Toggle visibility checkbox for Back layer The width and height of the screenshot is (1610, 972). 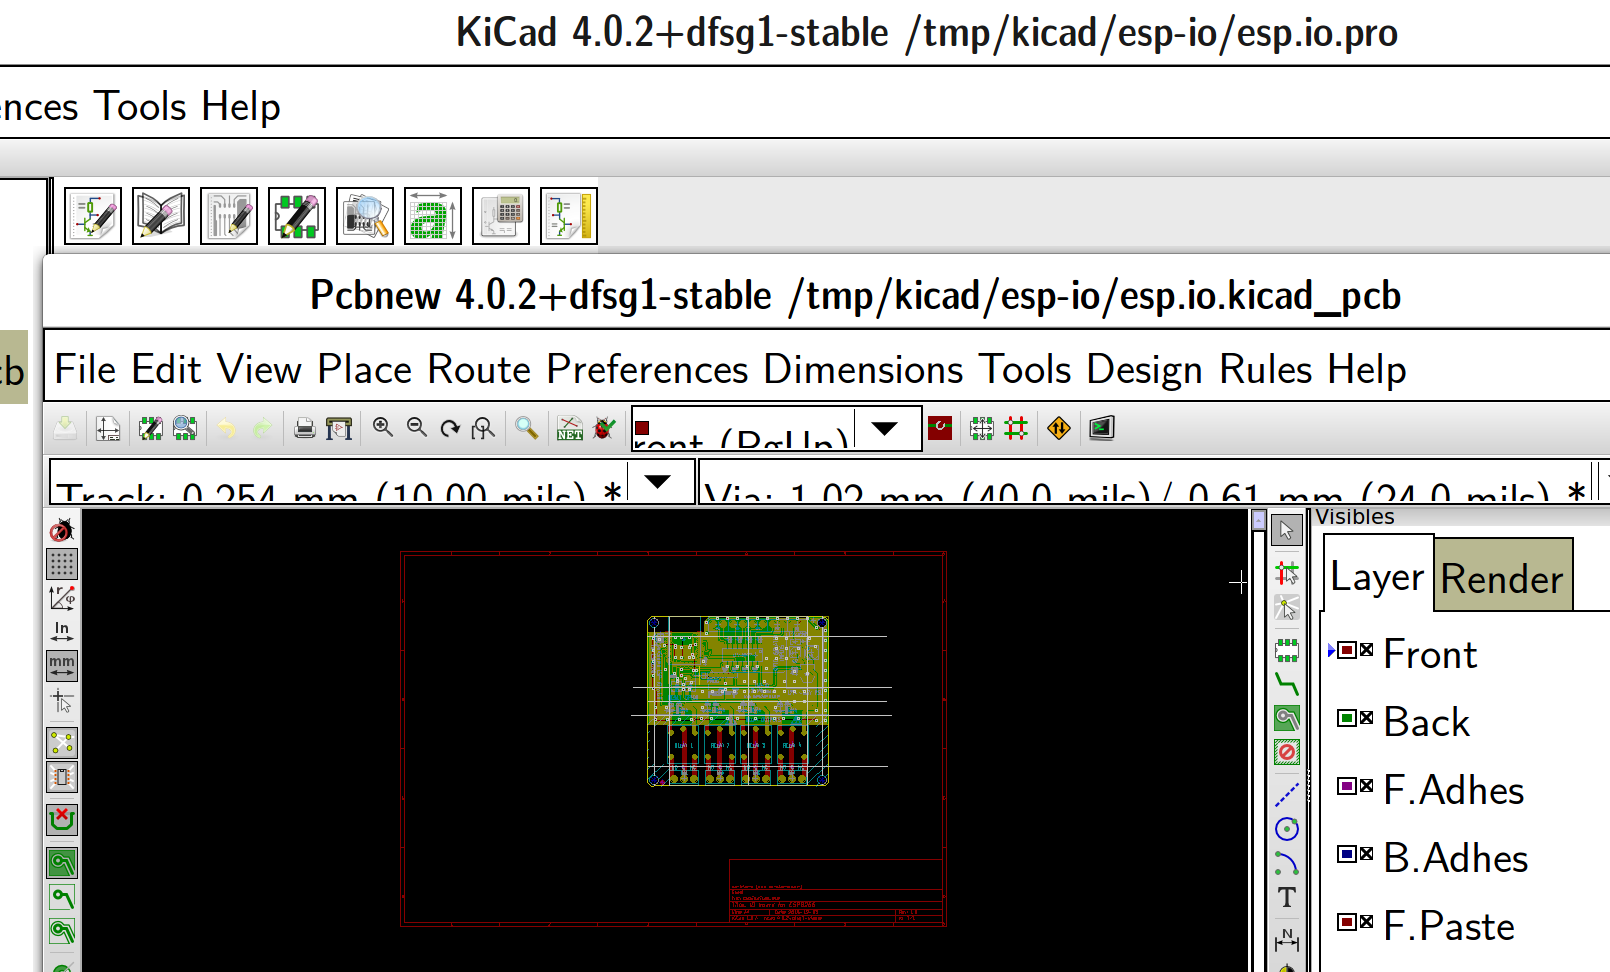tap(1367, 717)
